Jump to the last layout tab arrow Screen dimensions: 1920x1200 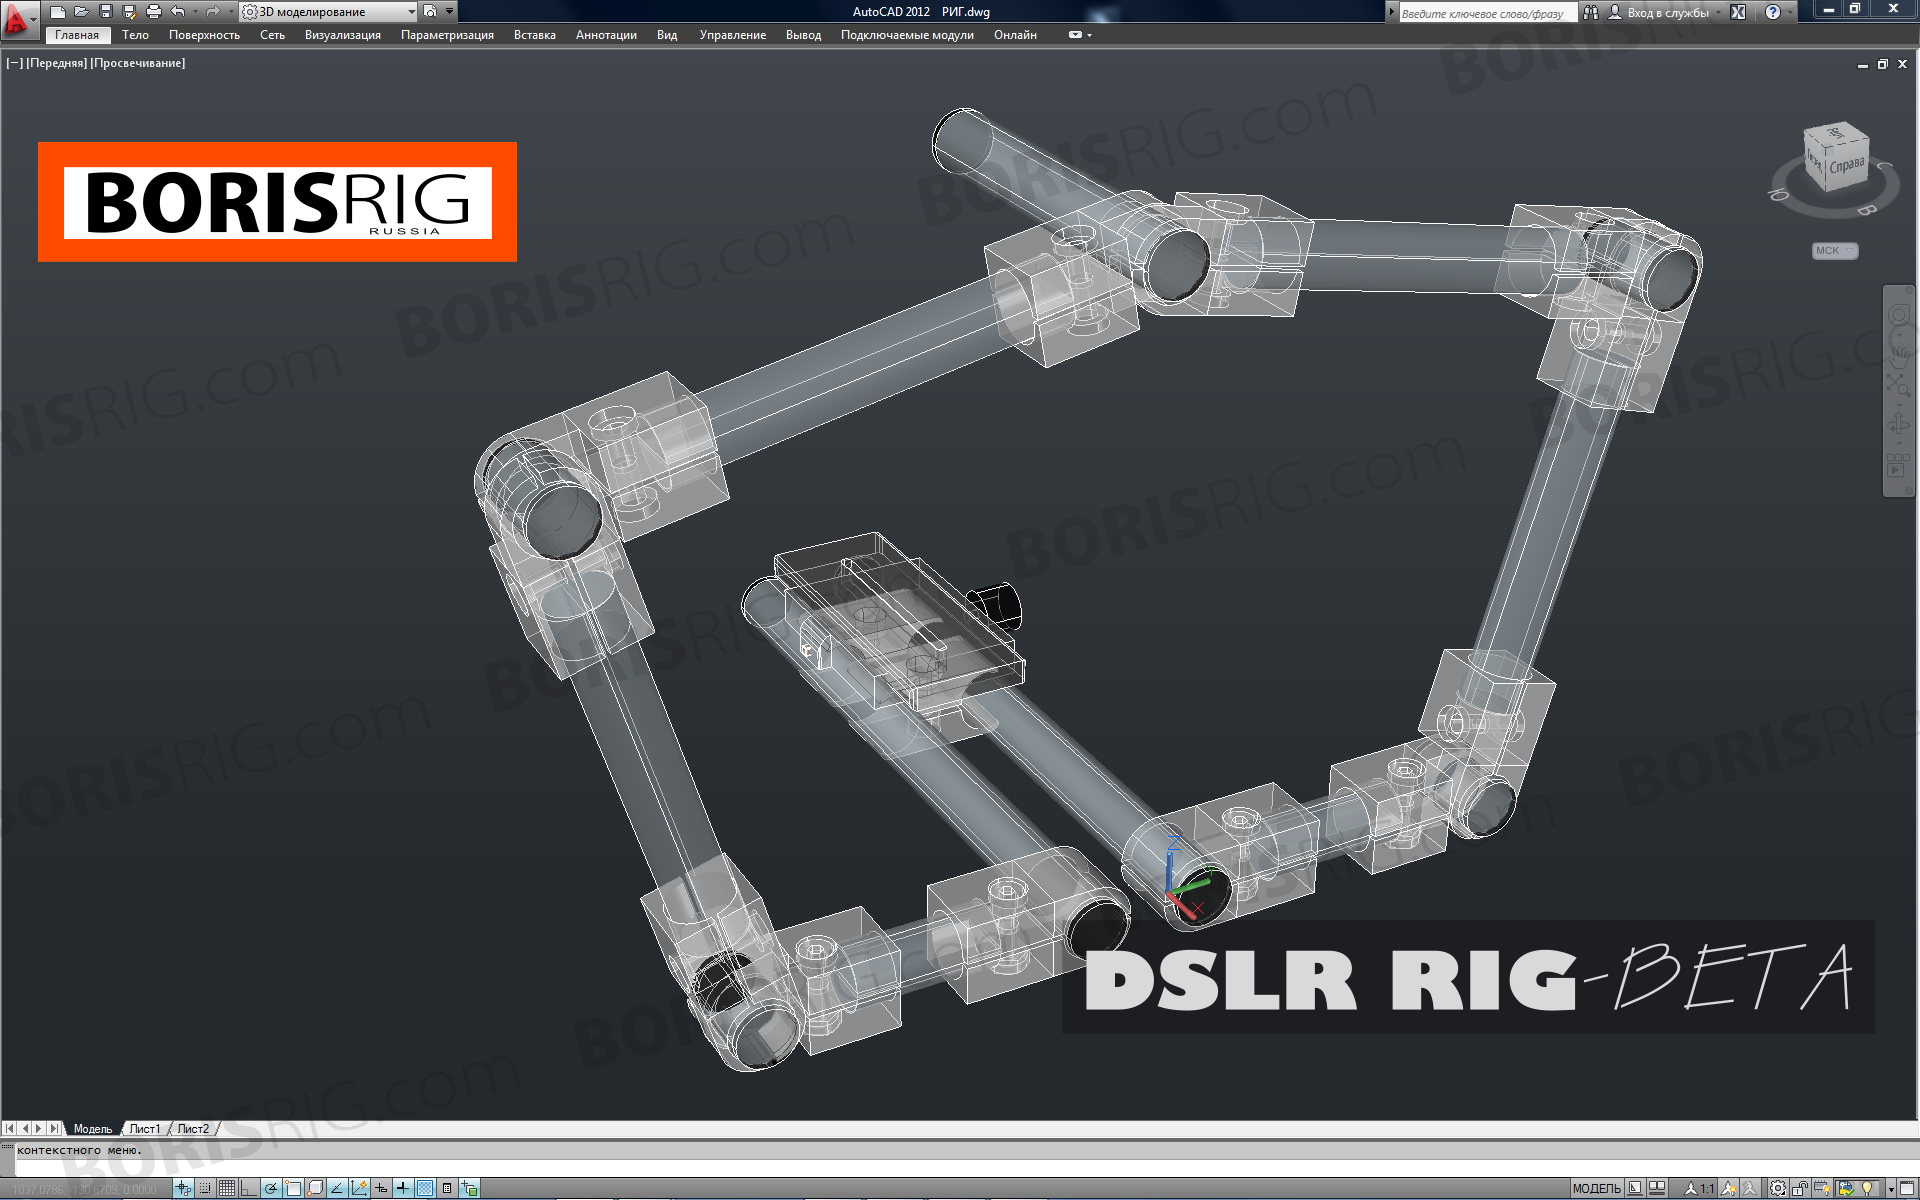(x=54, y=1128)
